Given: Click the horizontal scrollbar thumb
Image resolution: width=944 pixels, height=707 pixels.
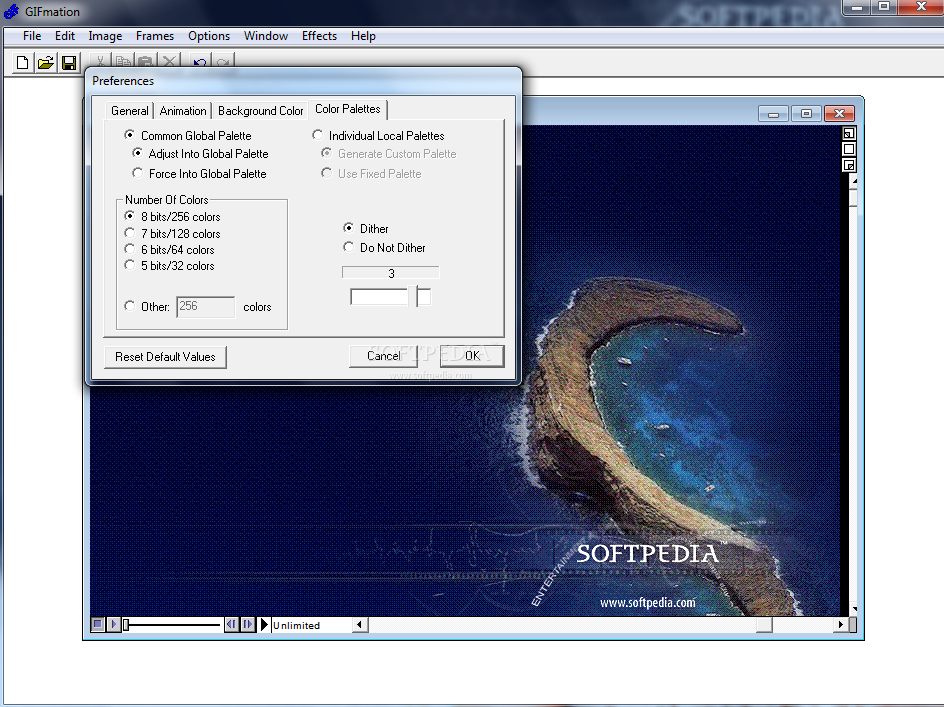Looking at the screenshot, I should tap(764, 624).
